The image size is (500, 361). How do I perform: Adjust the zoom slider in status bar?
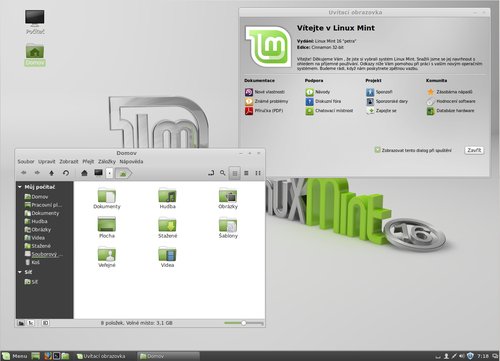pyautogui.click(x=244, y=323)
